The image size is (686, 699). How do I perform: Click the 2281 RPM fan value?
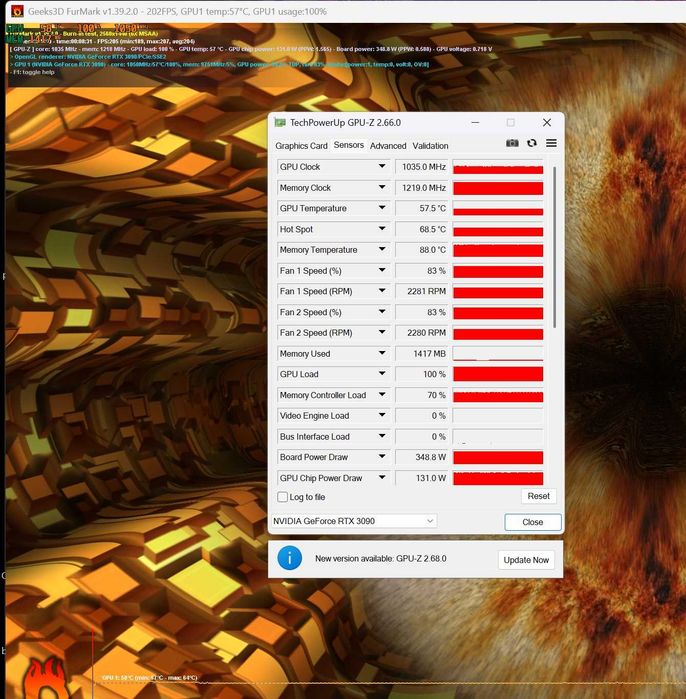pos(421,291)
